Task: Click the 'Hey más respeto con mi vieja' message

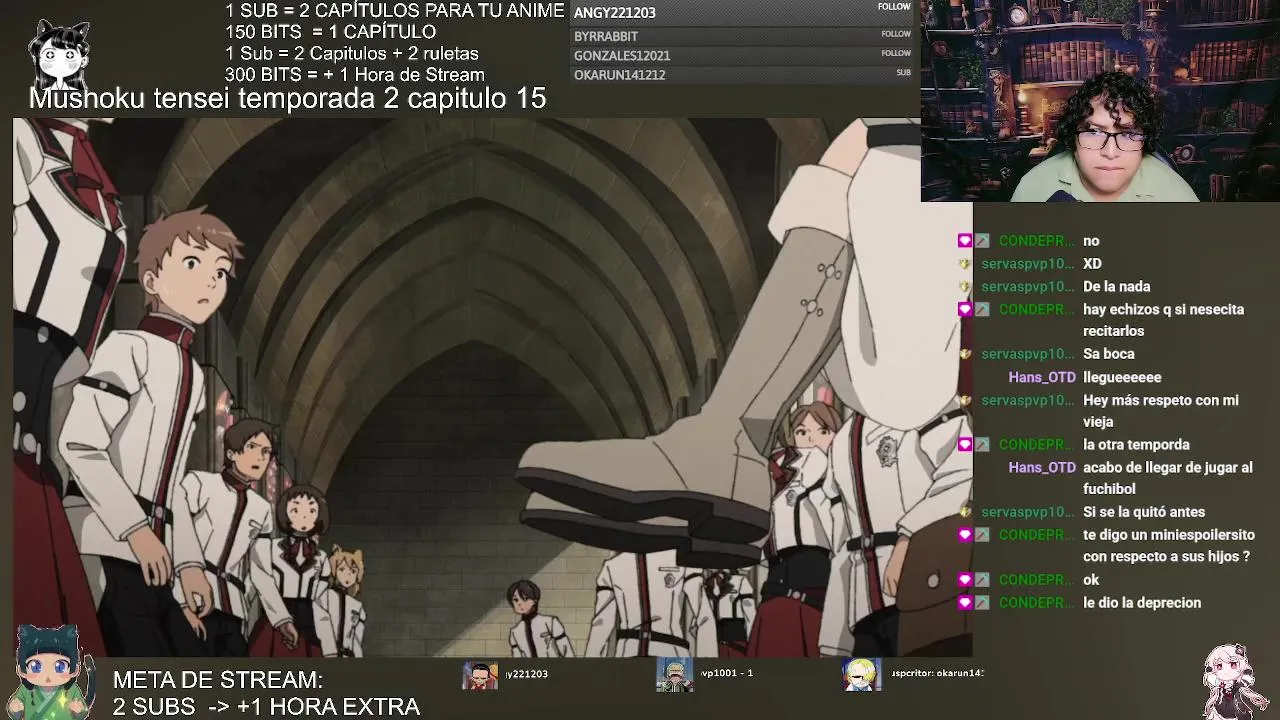Action: (x=1161, y=411)
